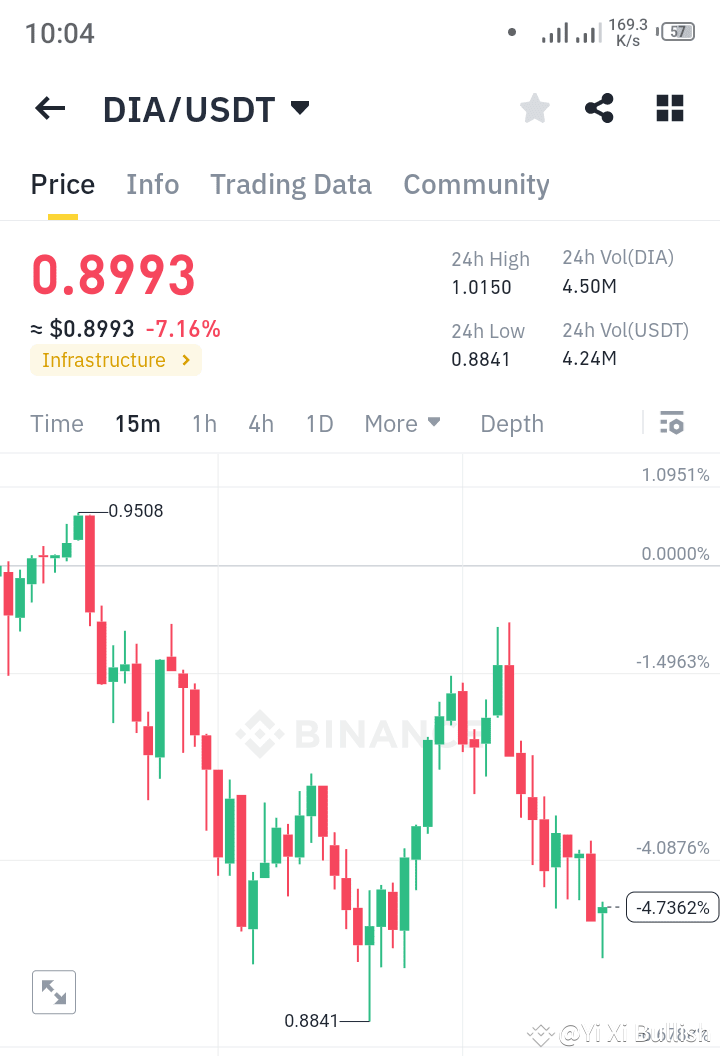Select the Time display option

tap(56, 424)
